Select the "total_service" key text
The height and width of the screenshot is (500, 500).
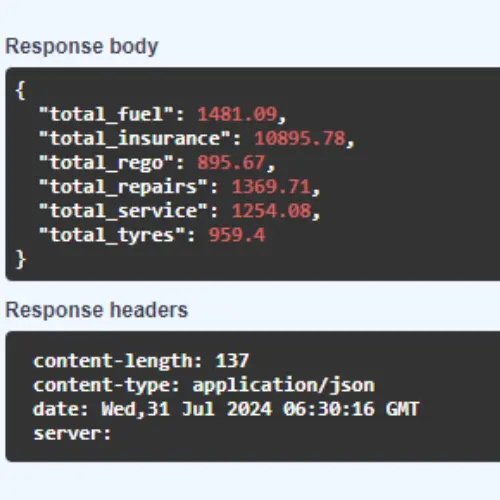(124, 211)
